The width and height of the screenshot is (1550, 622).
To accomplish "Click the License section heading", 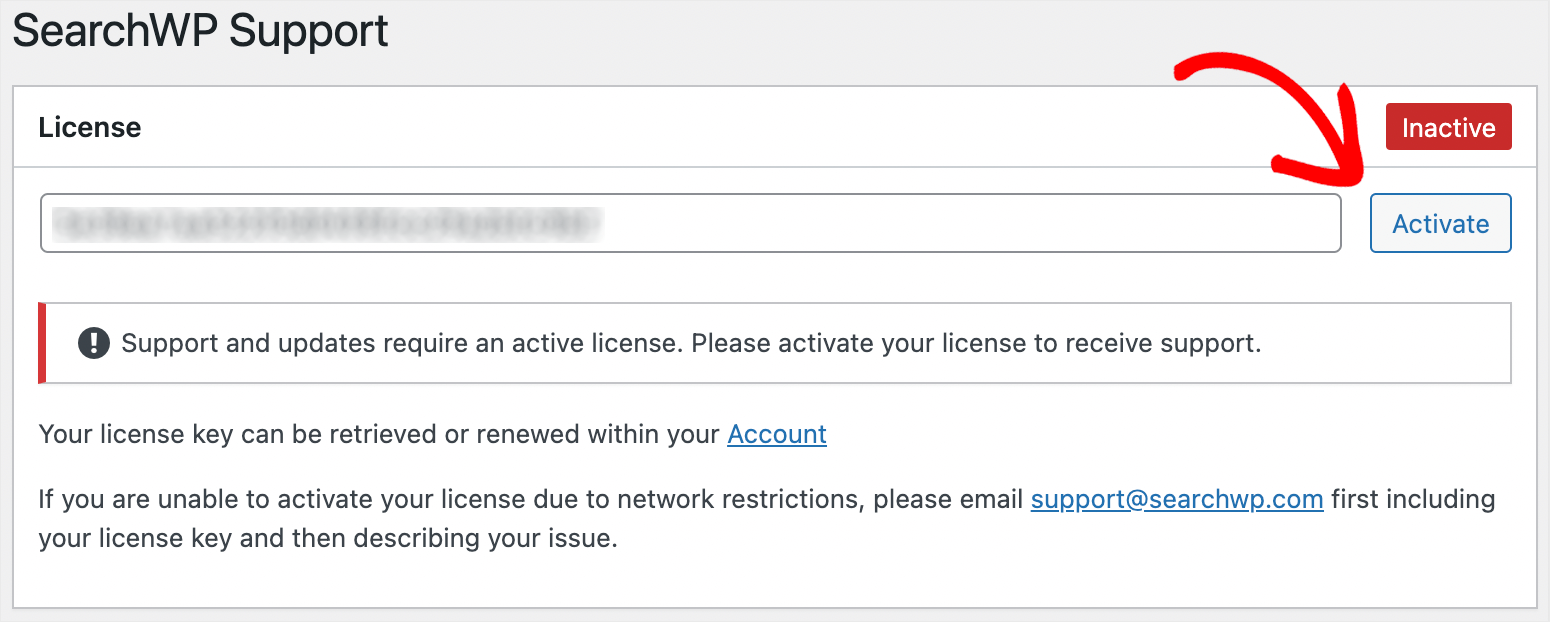I will pos(89,128).
